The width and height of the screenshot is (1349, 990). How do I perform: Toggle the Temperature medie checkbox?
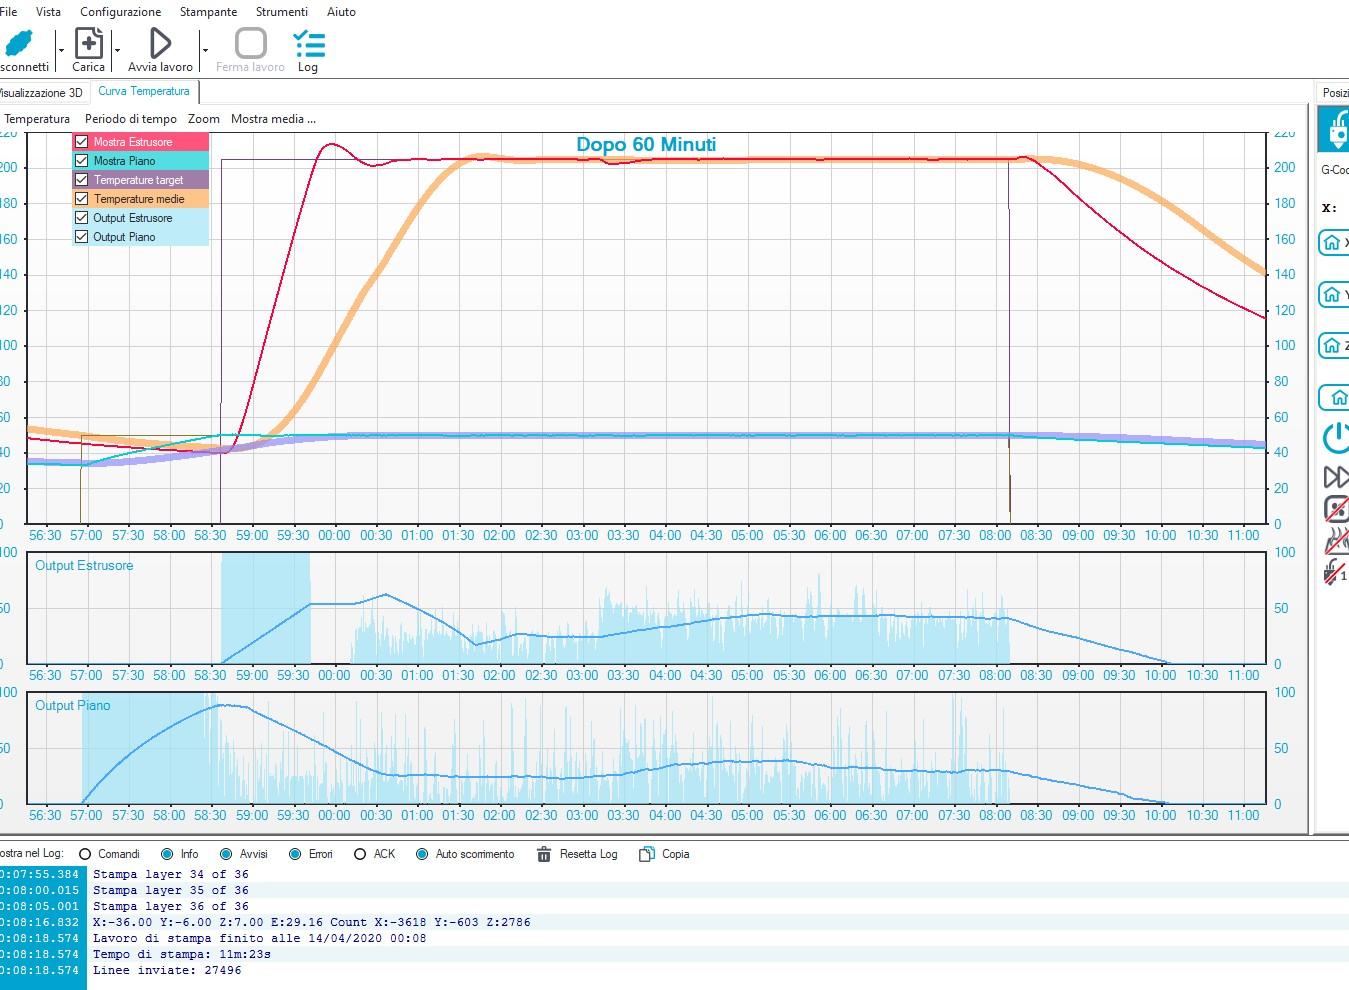click(x=82, y=199)
